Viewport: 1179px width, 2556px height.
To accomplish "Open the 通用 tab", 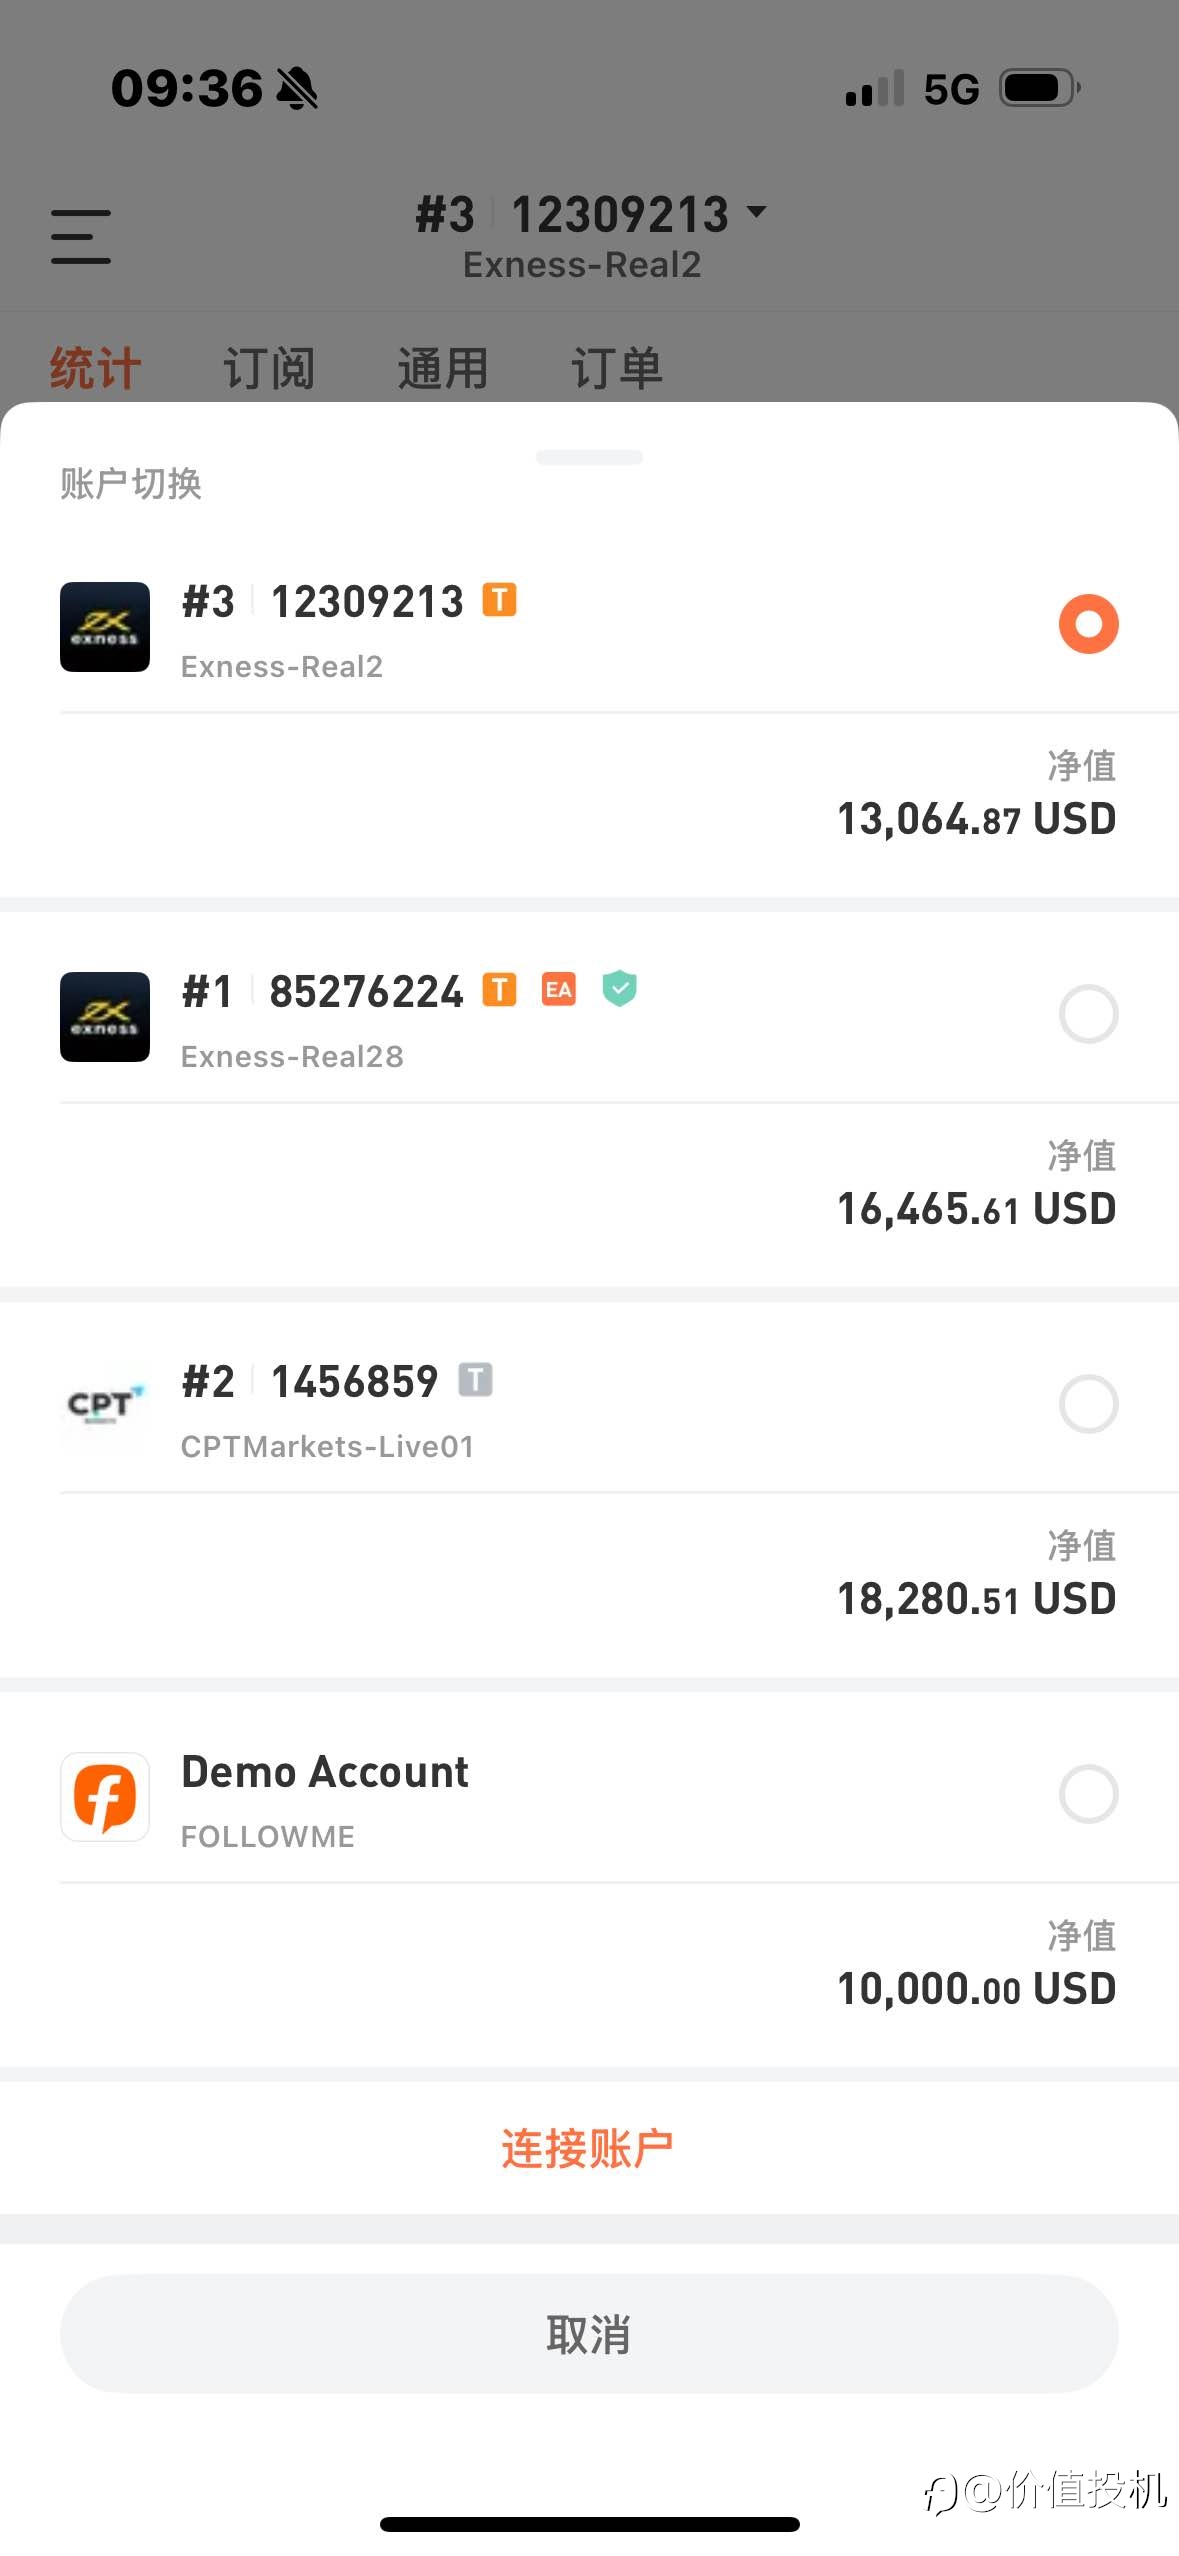I will click(443, 368).
